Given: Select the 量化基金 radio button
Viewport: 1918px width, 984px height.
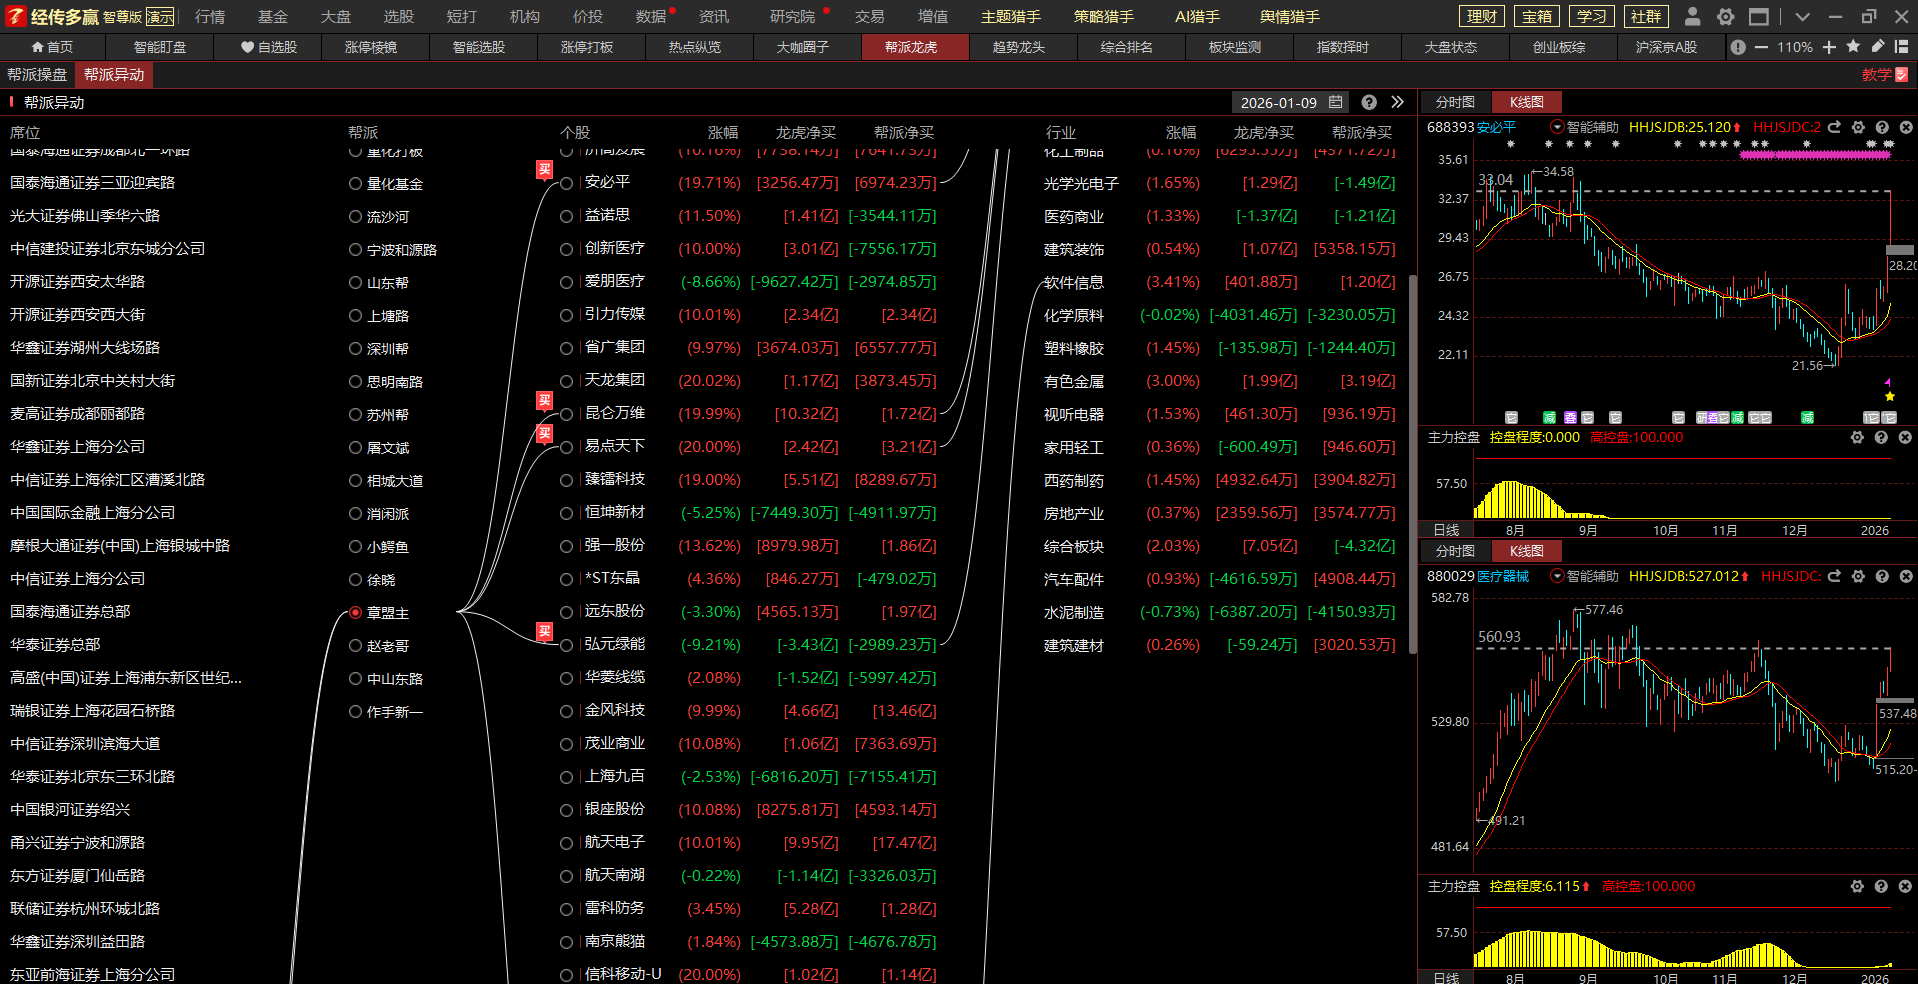Looking at the screenshot, I should 355,183.
